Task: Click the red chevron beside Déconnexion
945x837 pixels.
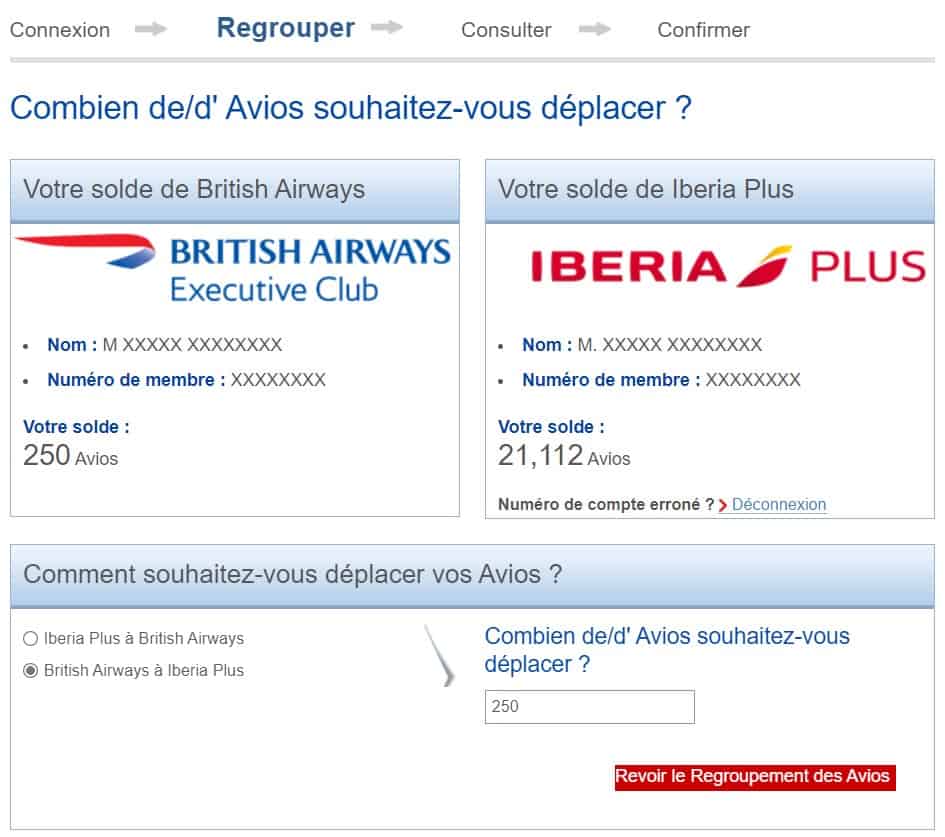Action: (723, 505)
